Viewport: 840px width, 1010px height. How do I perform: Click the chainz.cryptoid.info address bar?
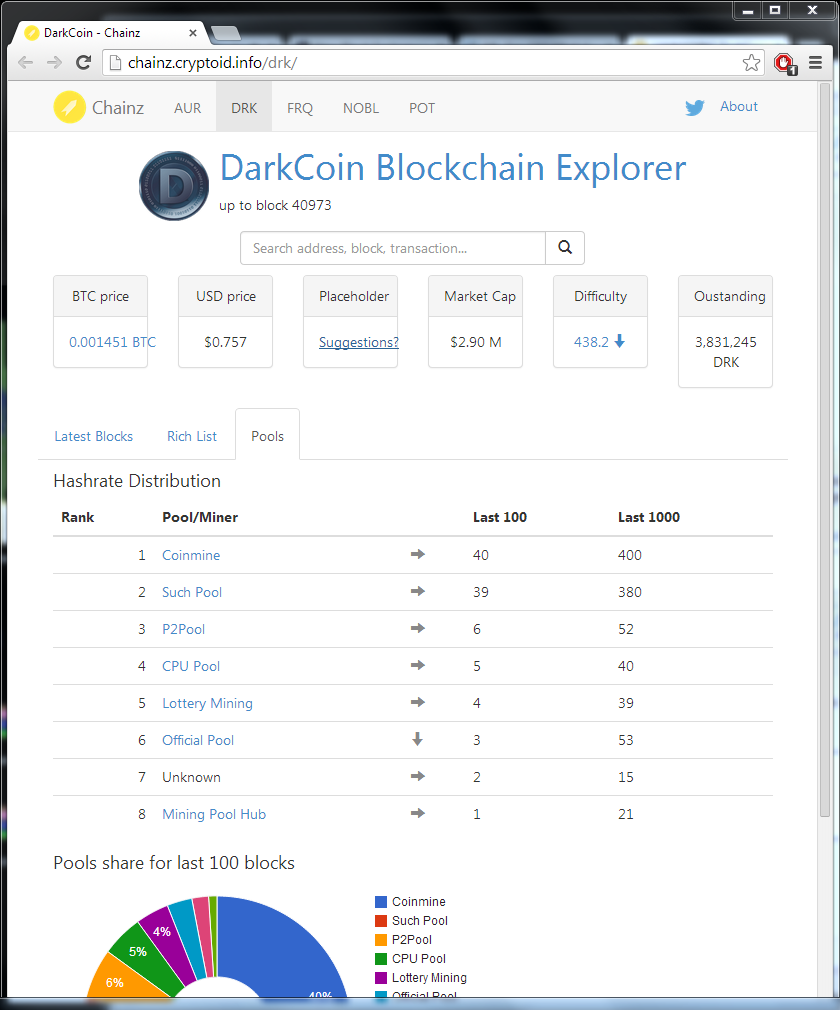[433, 62]
